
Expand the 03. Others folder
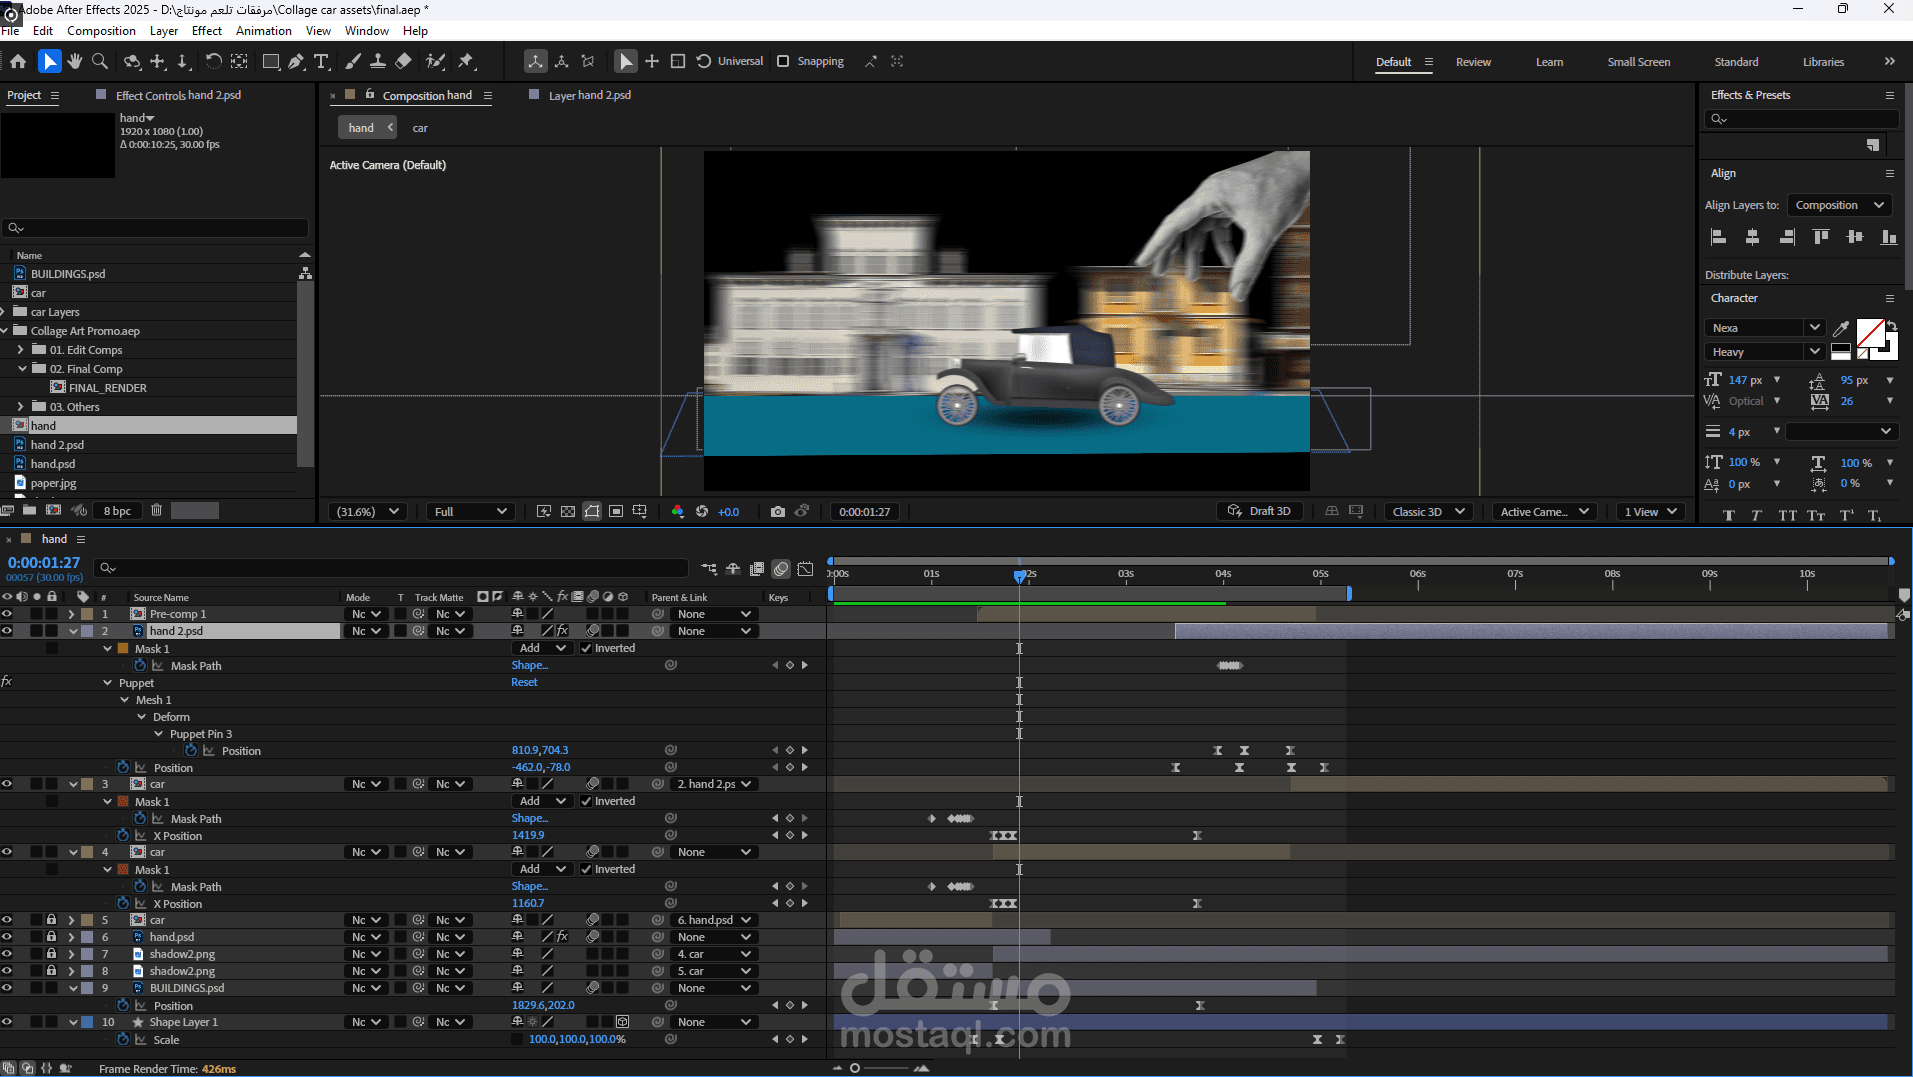pyautogui.click(x=20, y=407)
